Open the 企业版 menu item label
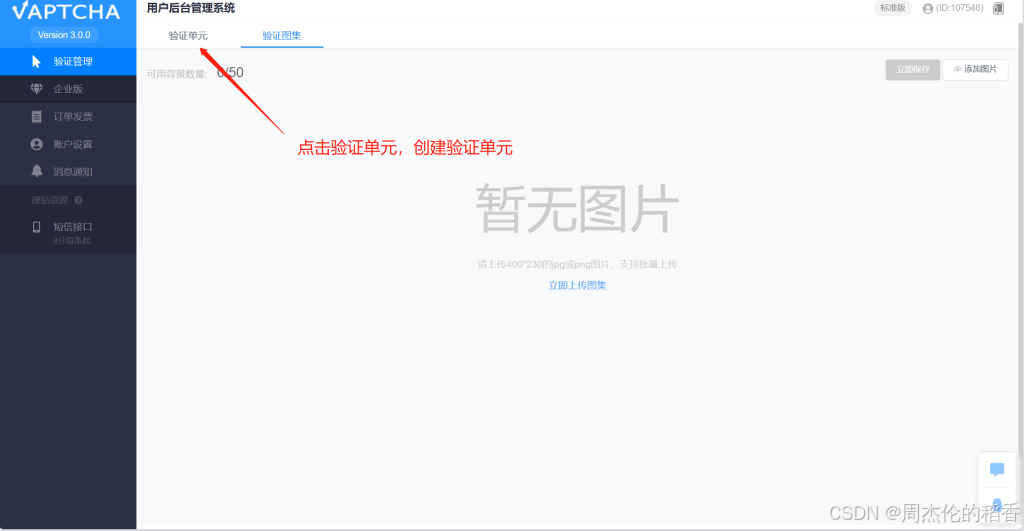The width and height of the screenshot is (1024, 531). (67, 89)
